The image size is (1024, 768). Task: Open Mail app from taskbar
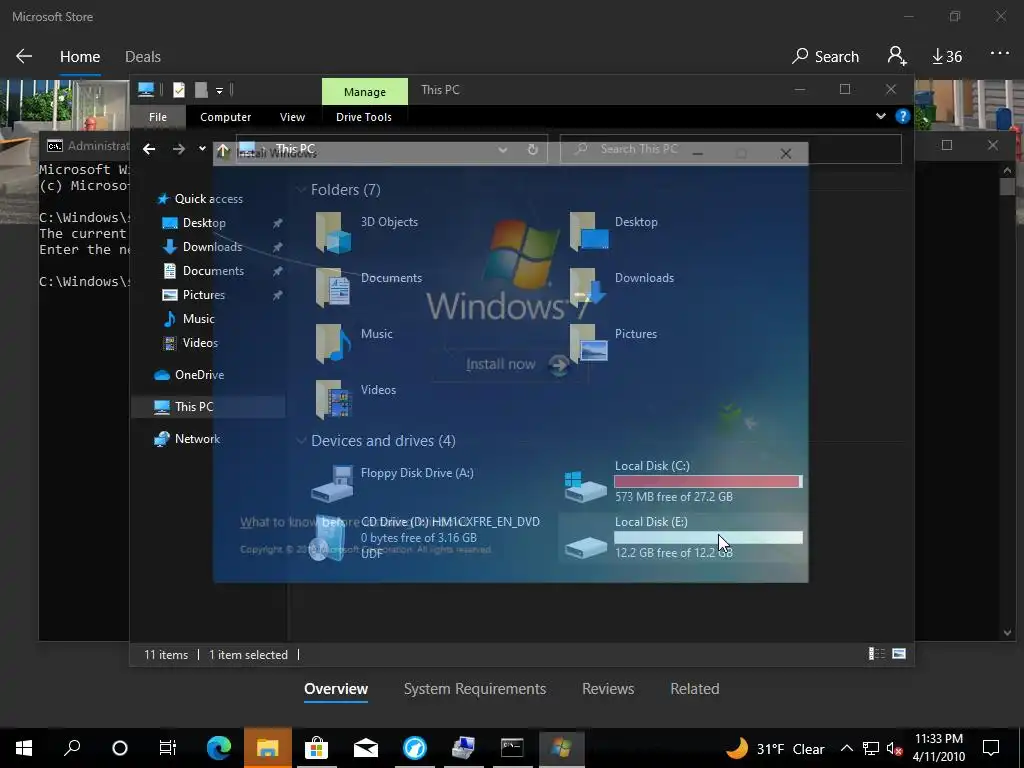(x=366, y=748)
